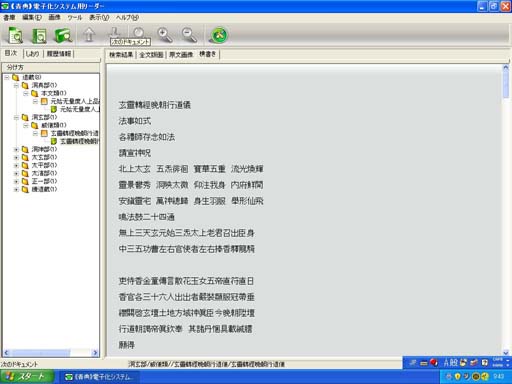Open the ヘルプ menu

127,18
